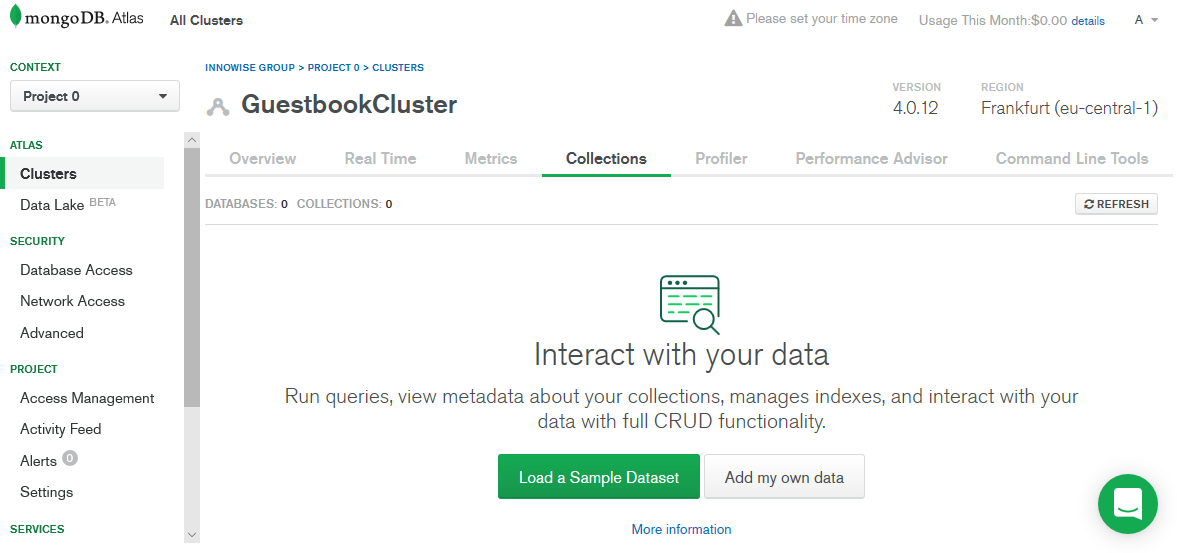Click the GuestbookCluster cluster icon

tap(218, 106)
